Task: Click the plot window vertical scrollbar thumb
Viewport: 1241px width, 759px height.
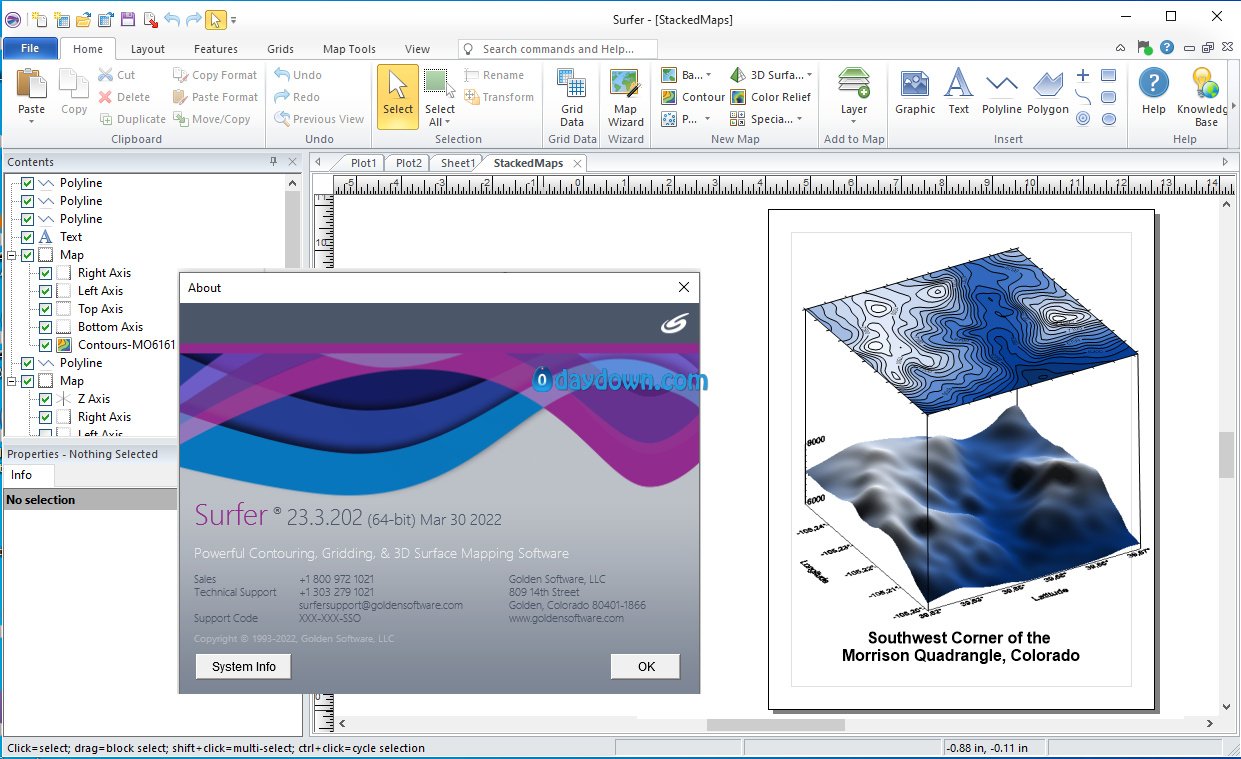Action: [1226, 455]
